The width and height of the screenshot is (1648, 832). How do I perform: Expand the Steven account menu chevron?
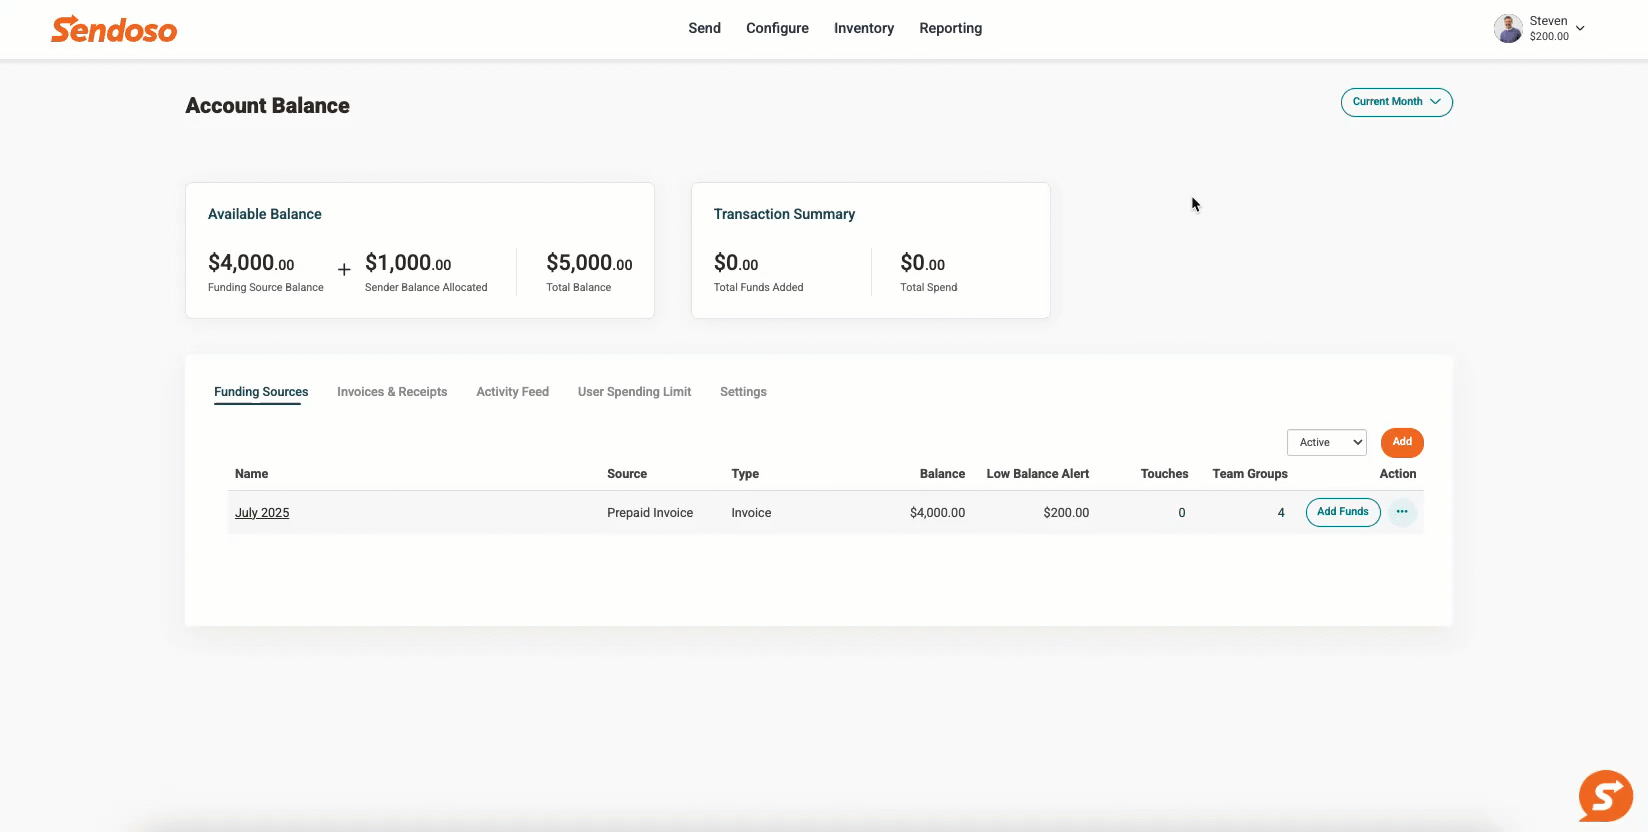click(x=1580, y=28)
